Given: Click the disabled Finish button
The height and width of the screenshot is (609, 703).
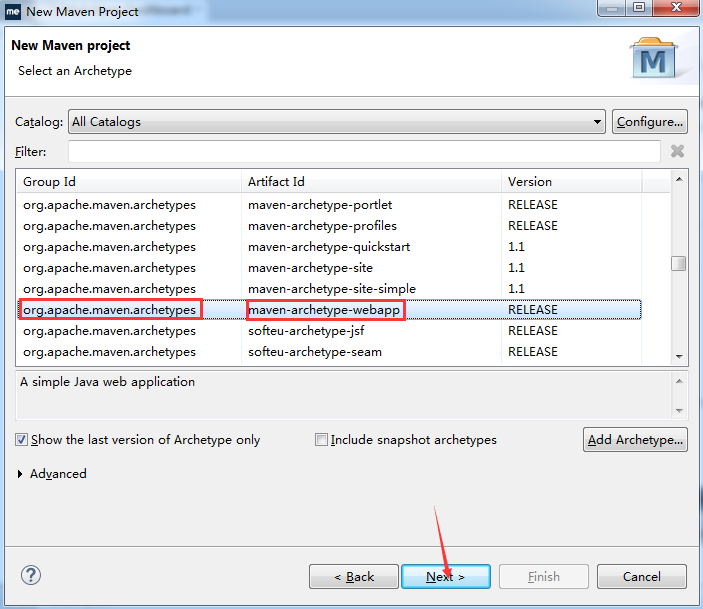Looking at the screenshot, I should tap(544, 576).
